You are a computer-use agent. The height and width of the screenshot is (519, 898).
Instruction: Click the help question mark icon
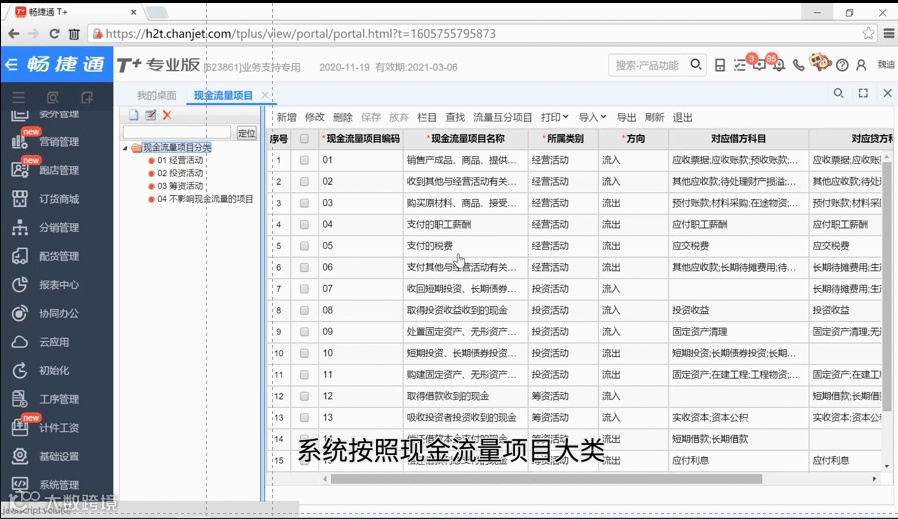pos(842,65)
